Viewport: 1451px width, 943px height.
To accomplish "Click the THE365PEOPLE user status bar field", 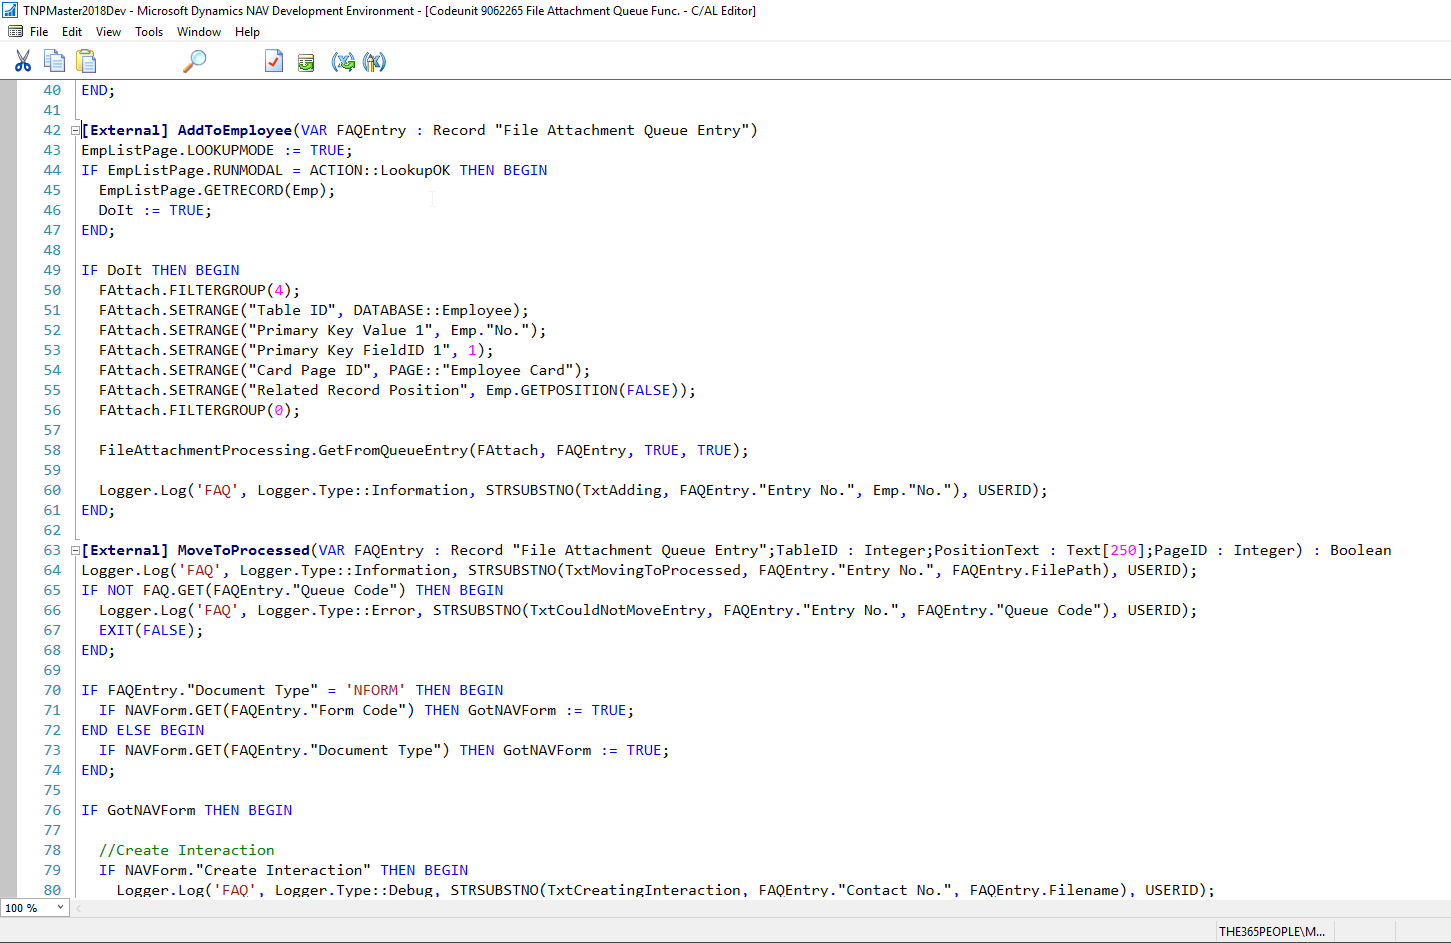I will point(1271,931).
